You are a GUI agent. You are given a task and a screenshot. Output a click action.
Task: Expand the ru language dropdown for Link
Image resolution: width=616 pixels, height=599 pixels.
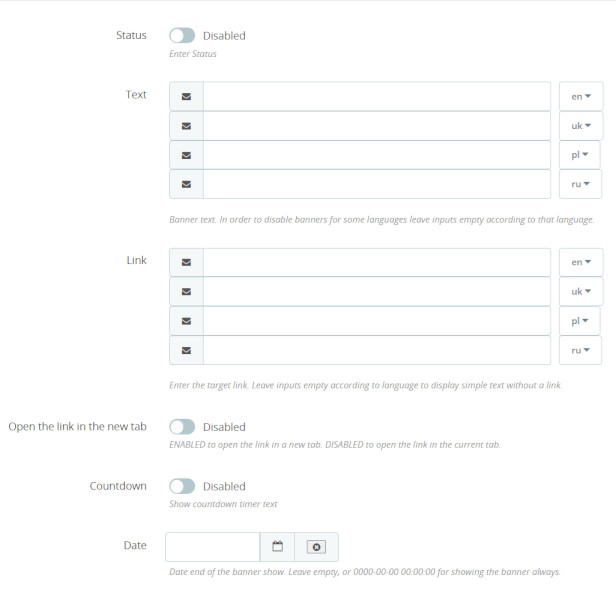tap(580, 350)
